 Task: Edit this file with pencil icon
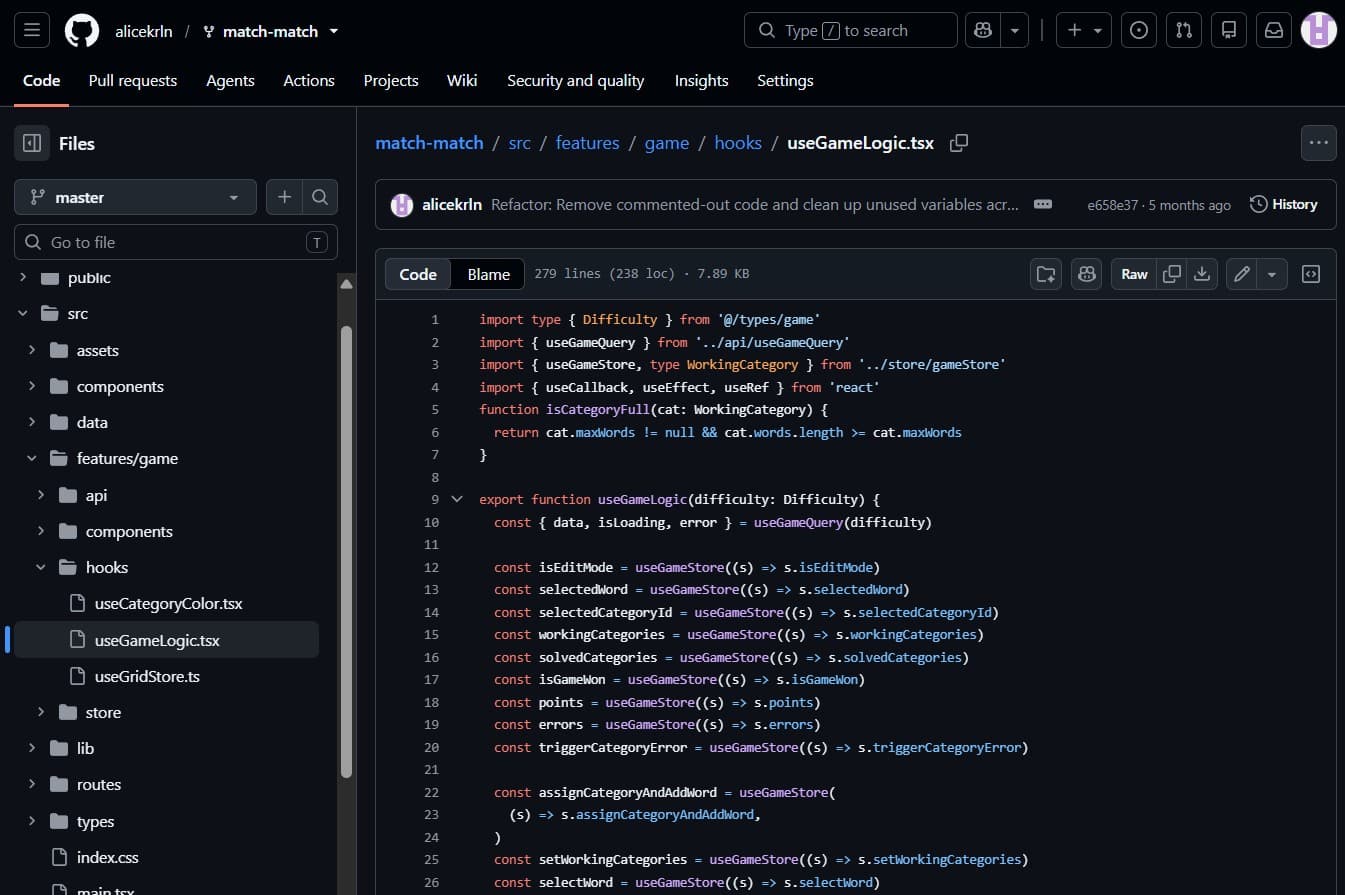coord(1242,274)
